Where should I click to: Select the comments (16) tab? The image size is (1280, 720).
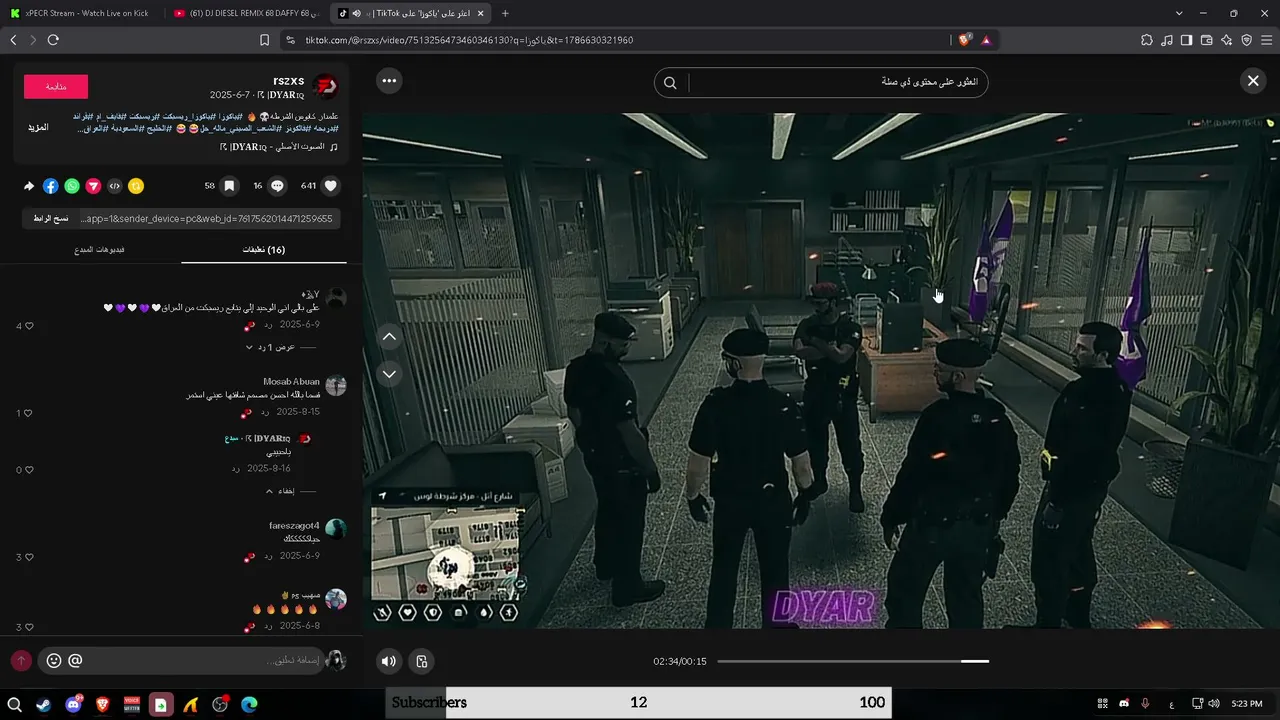click(264, 250)
